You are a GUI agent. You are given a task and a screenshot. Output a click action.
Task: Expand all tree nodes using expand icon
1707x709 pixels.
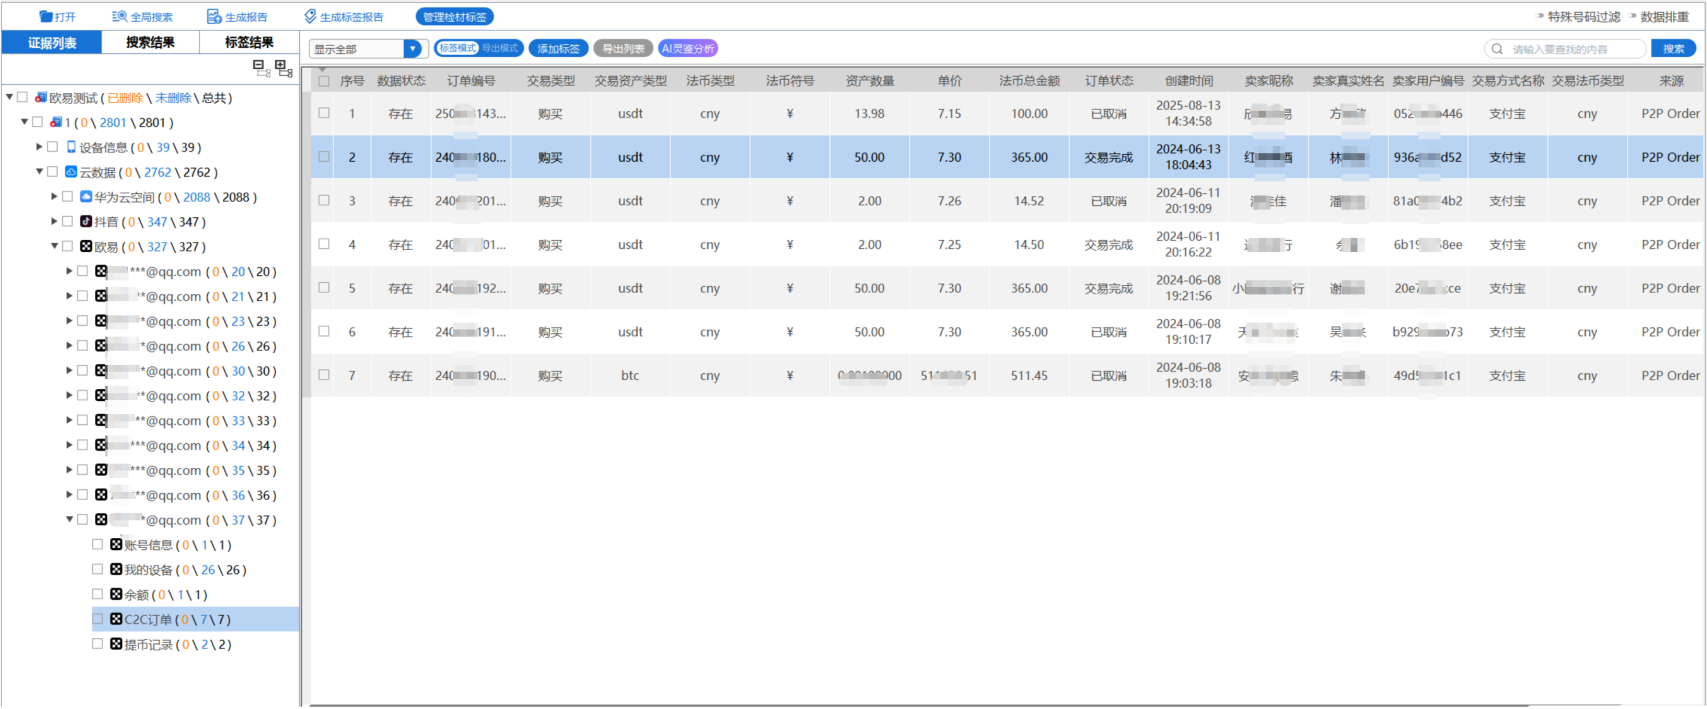283,68
